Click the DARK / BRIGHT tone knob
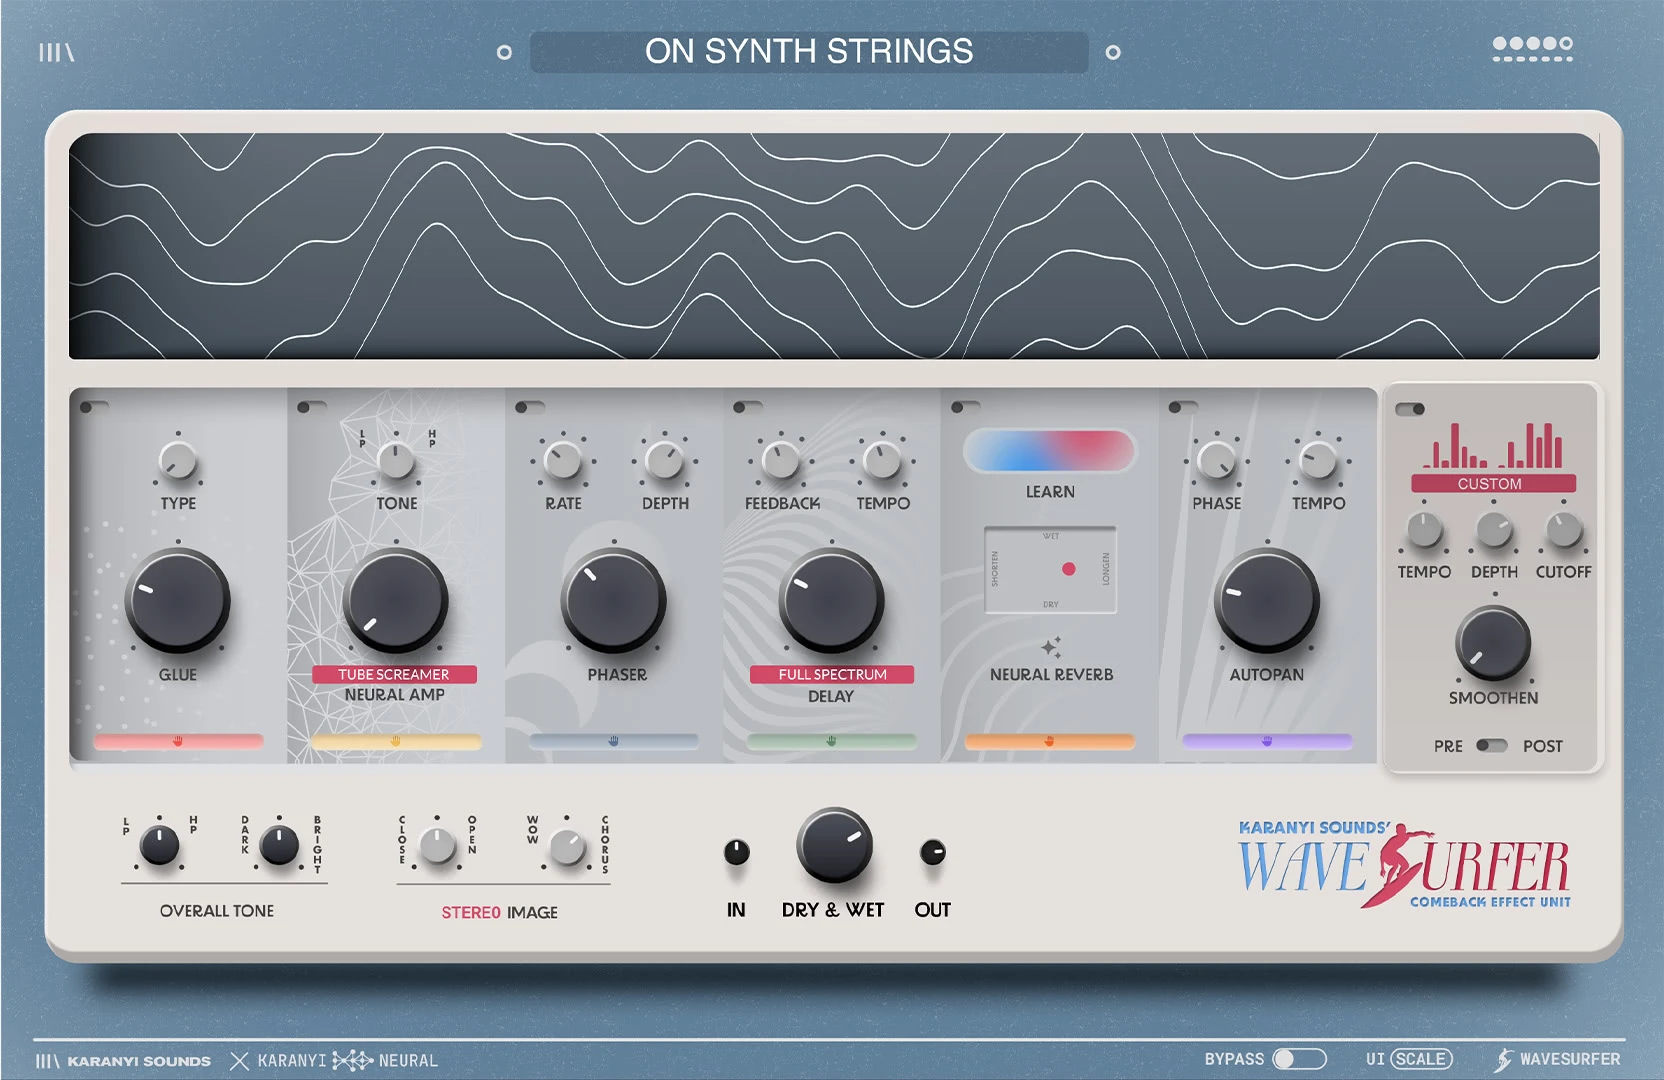Image resolution: width=1664 pixels, height=1080 pixels. [279, 846]
